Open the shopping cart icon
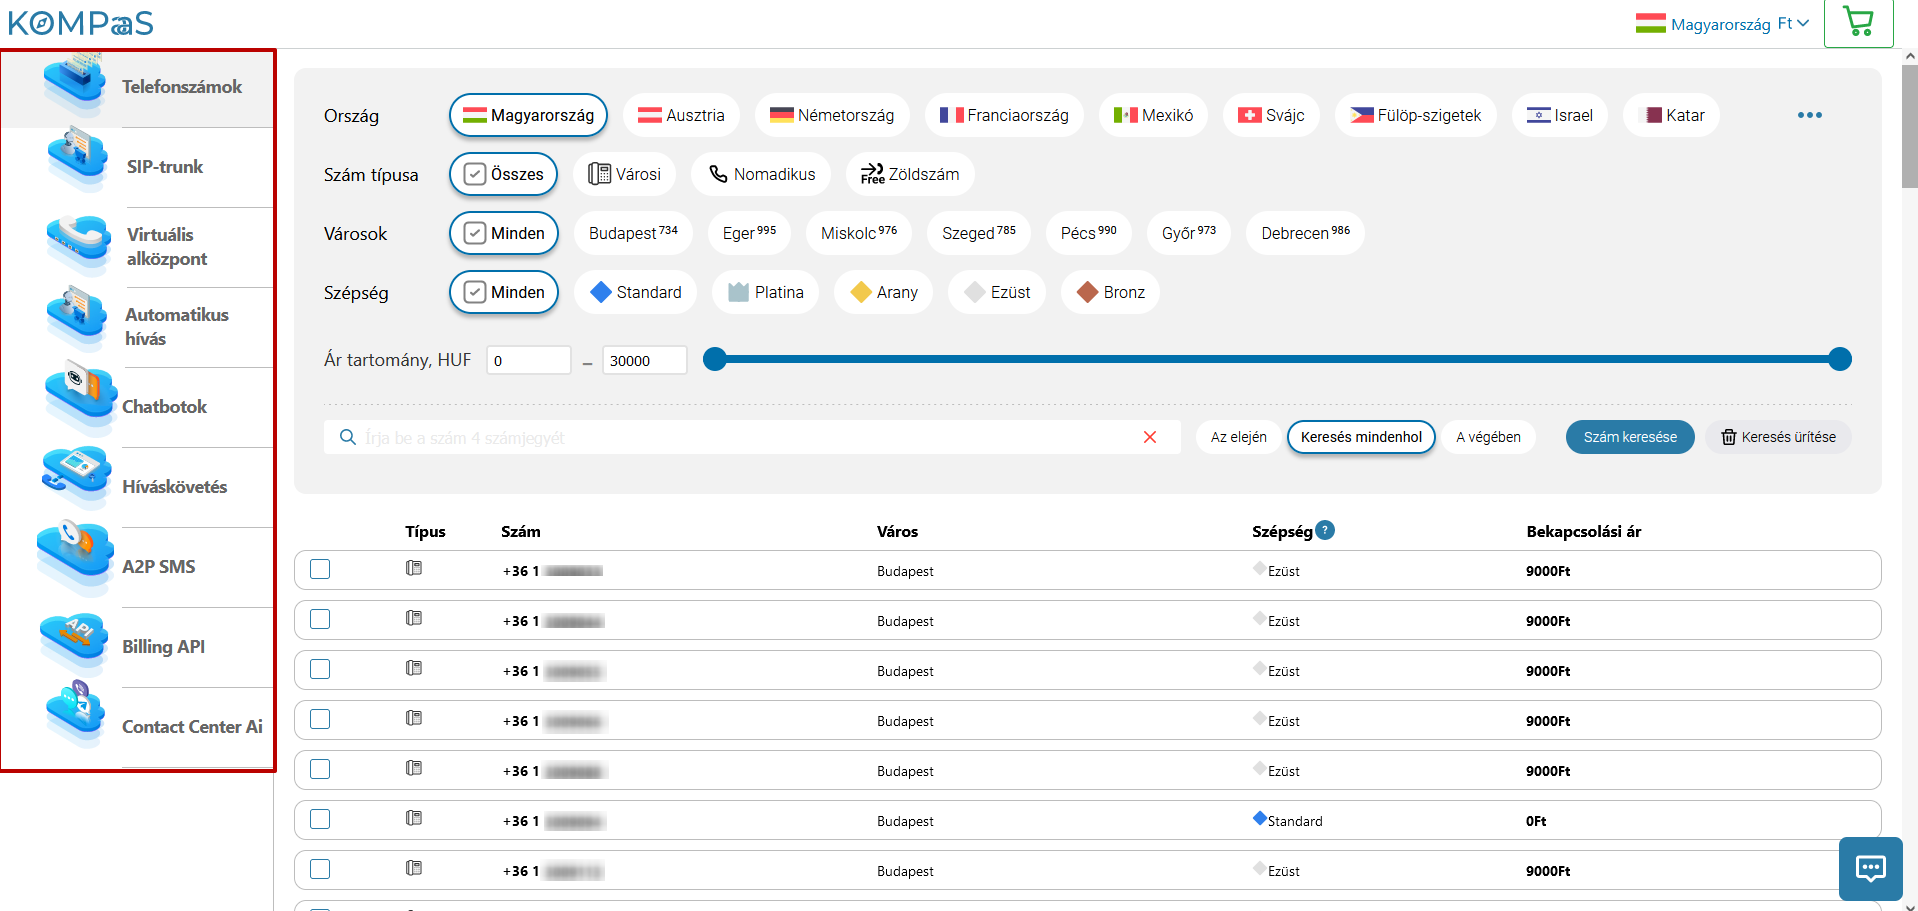 [1858, 23]
